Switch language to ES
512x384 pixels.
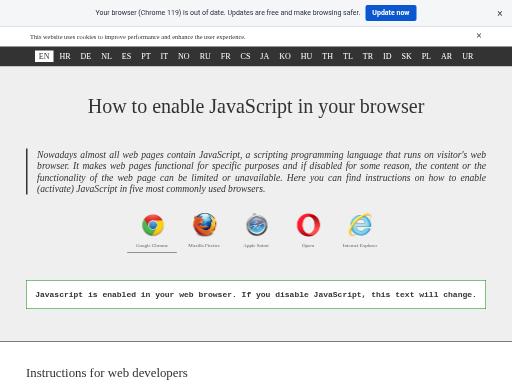[x=126, y=56]
